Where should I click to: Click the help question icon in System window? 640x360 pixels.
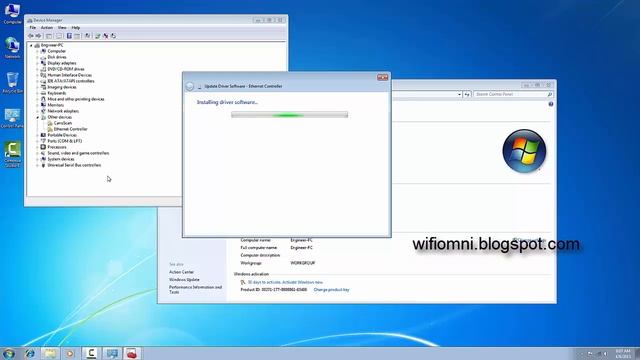click(551, 104)
